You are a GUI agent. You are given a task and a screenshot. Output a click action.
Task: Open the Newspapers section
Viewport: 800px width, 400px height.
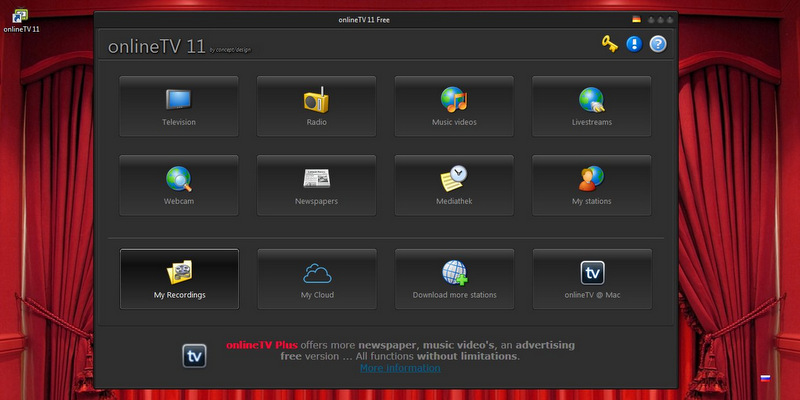(x=316, y=185)
